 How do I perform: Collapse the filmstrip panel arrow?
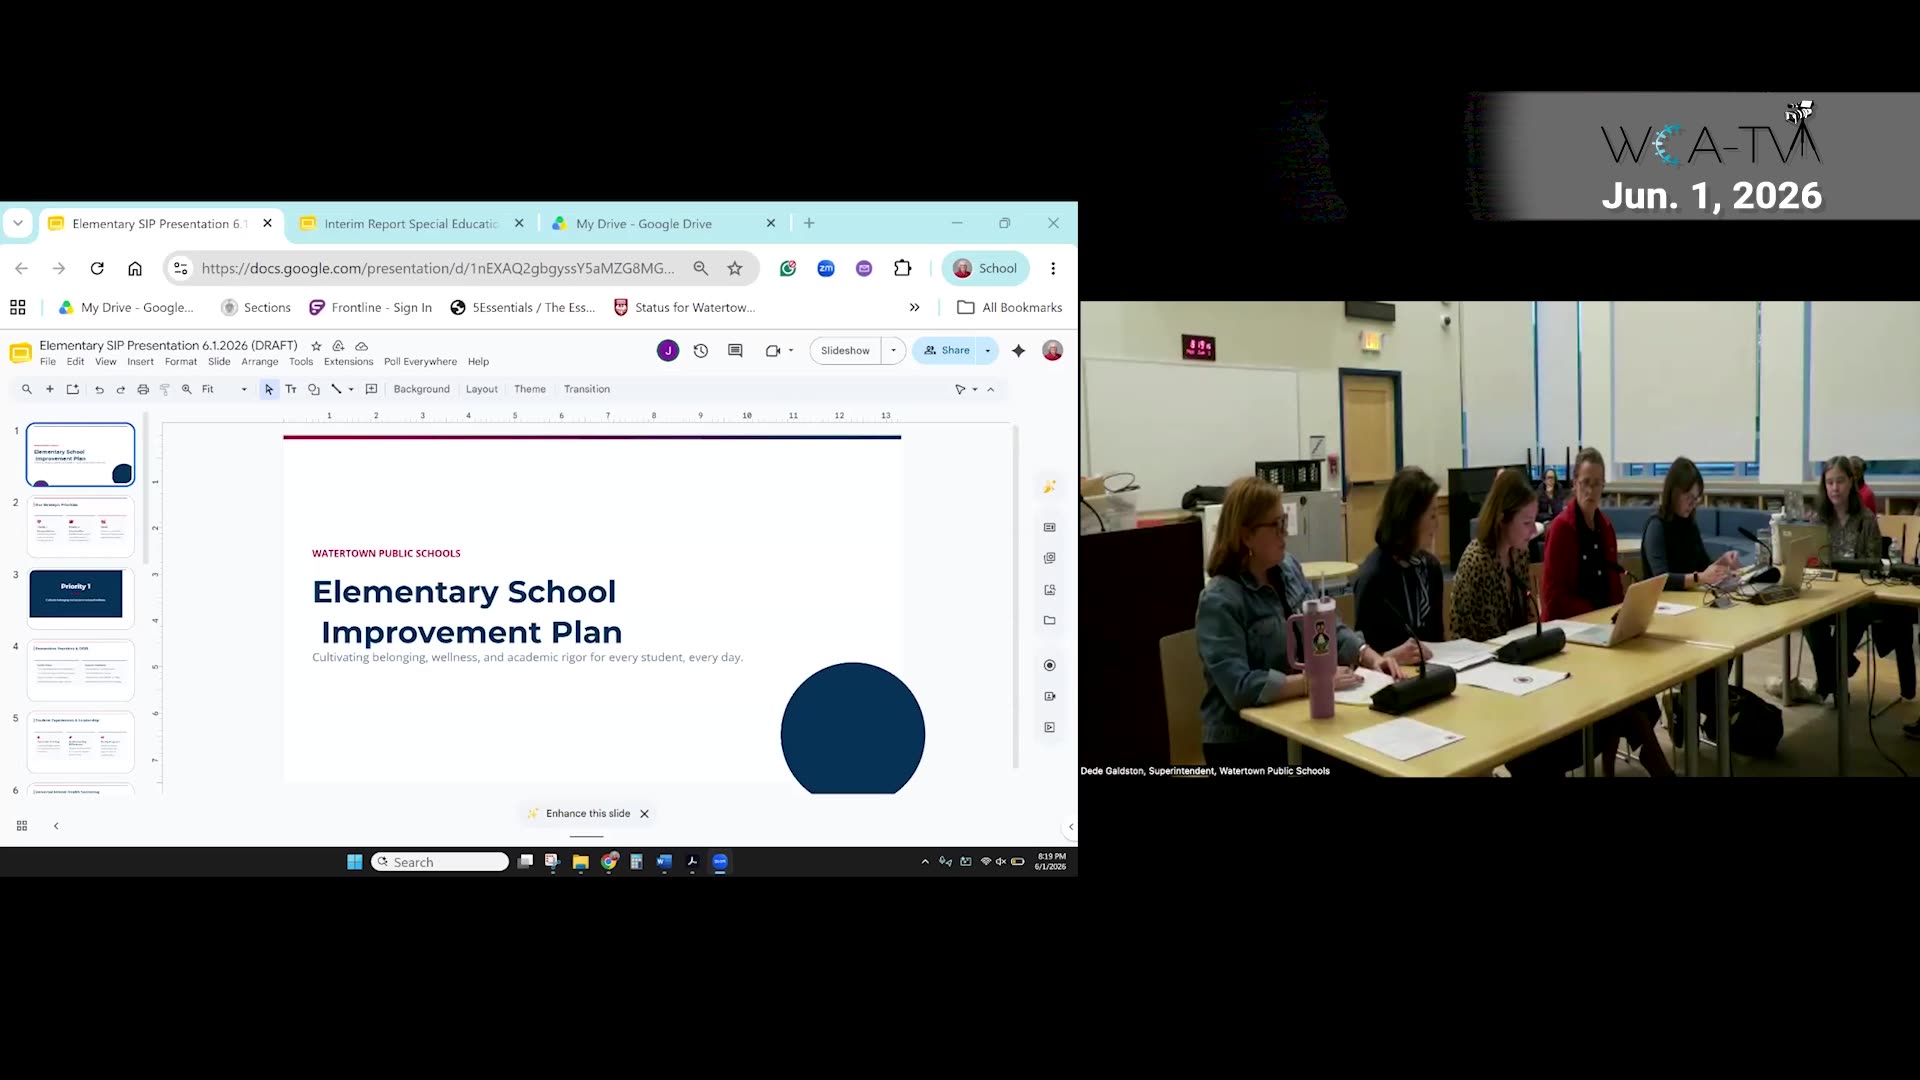(56, 826)
